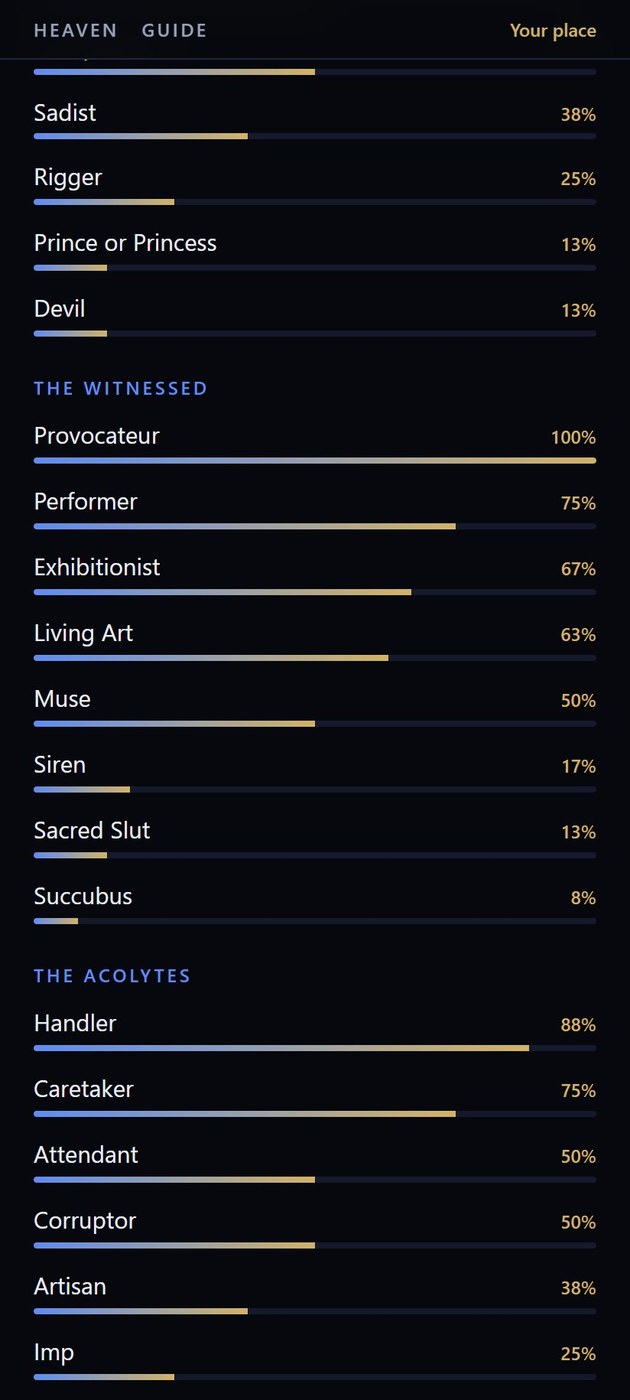Open the HEAVEN navigation link
The width and height of the screenshot is (630, 1400).
click(75, 30)
